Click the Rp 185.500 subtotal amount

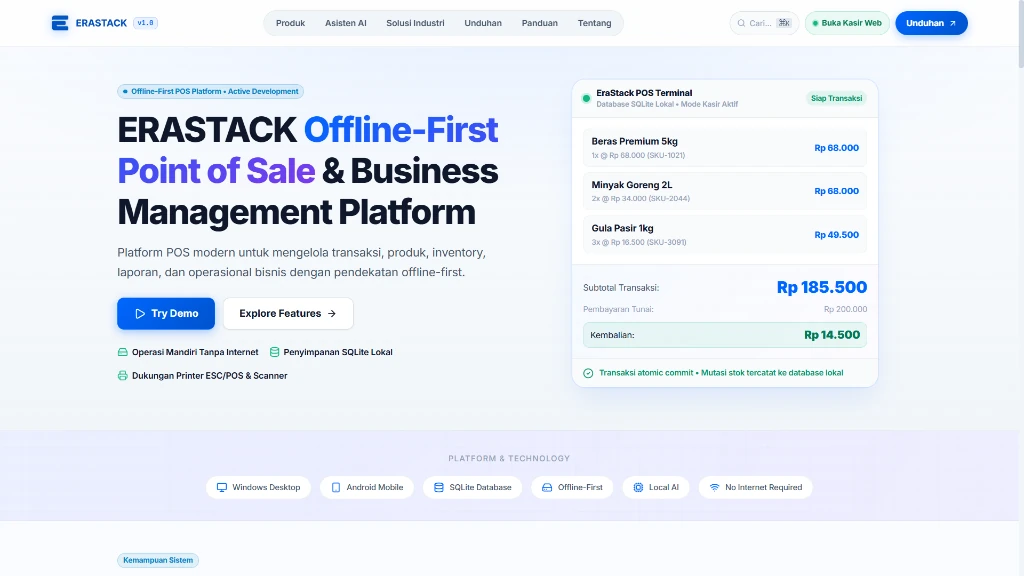coord(822,287)
